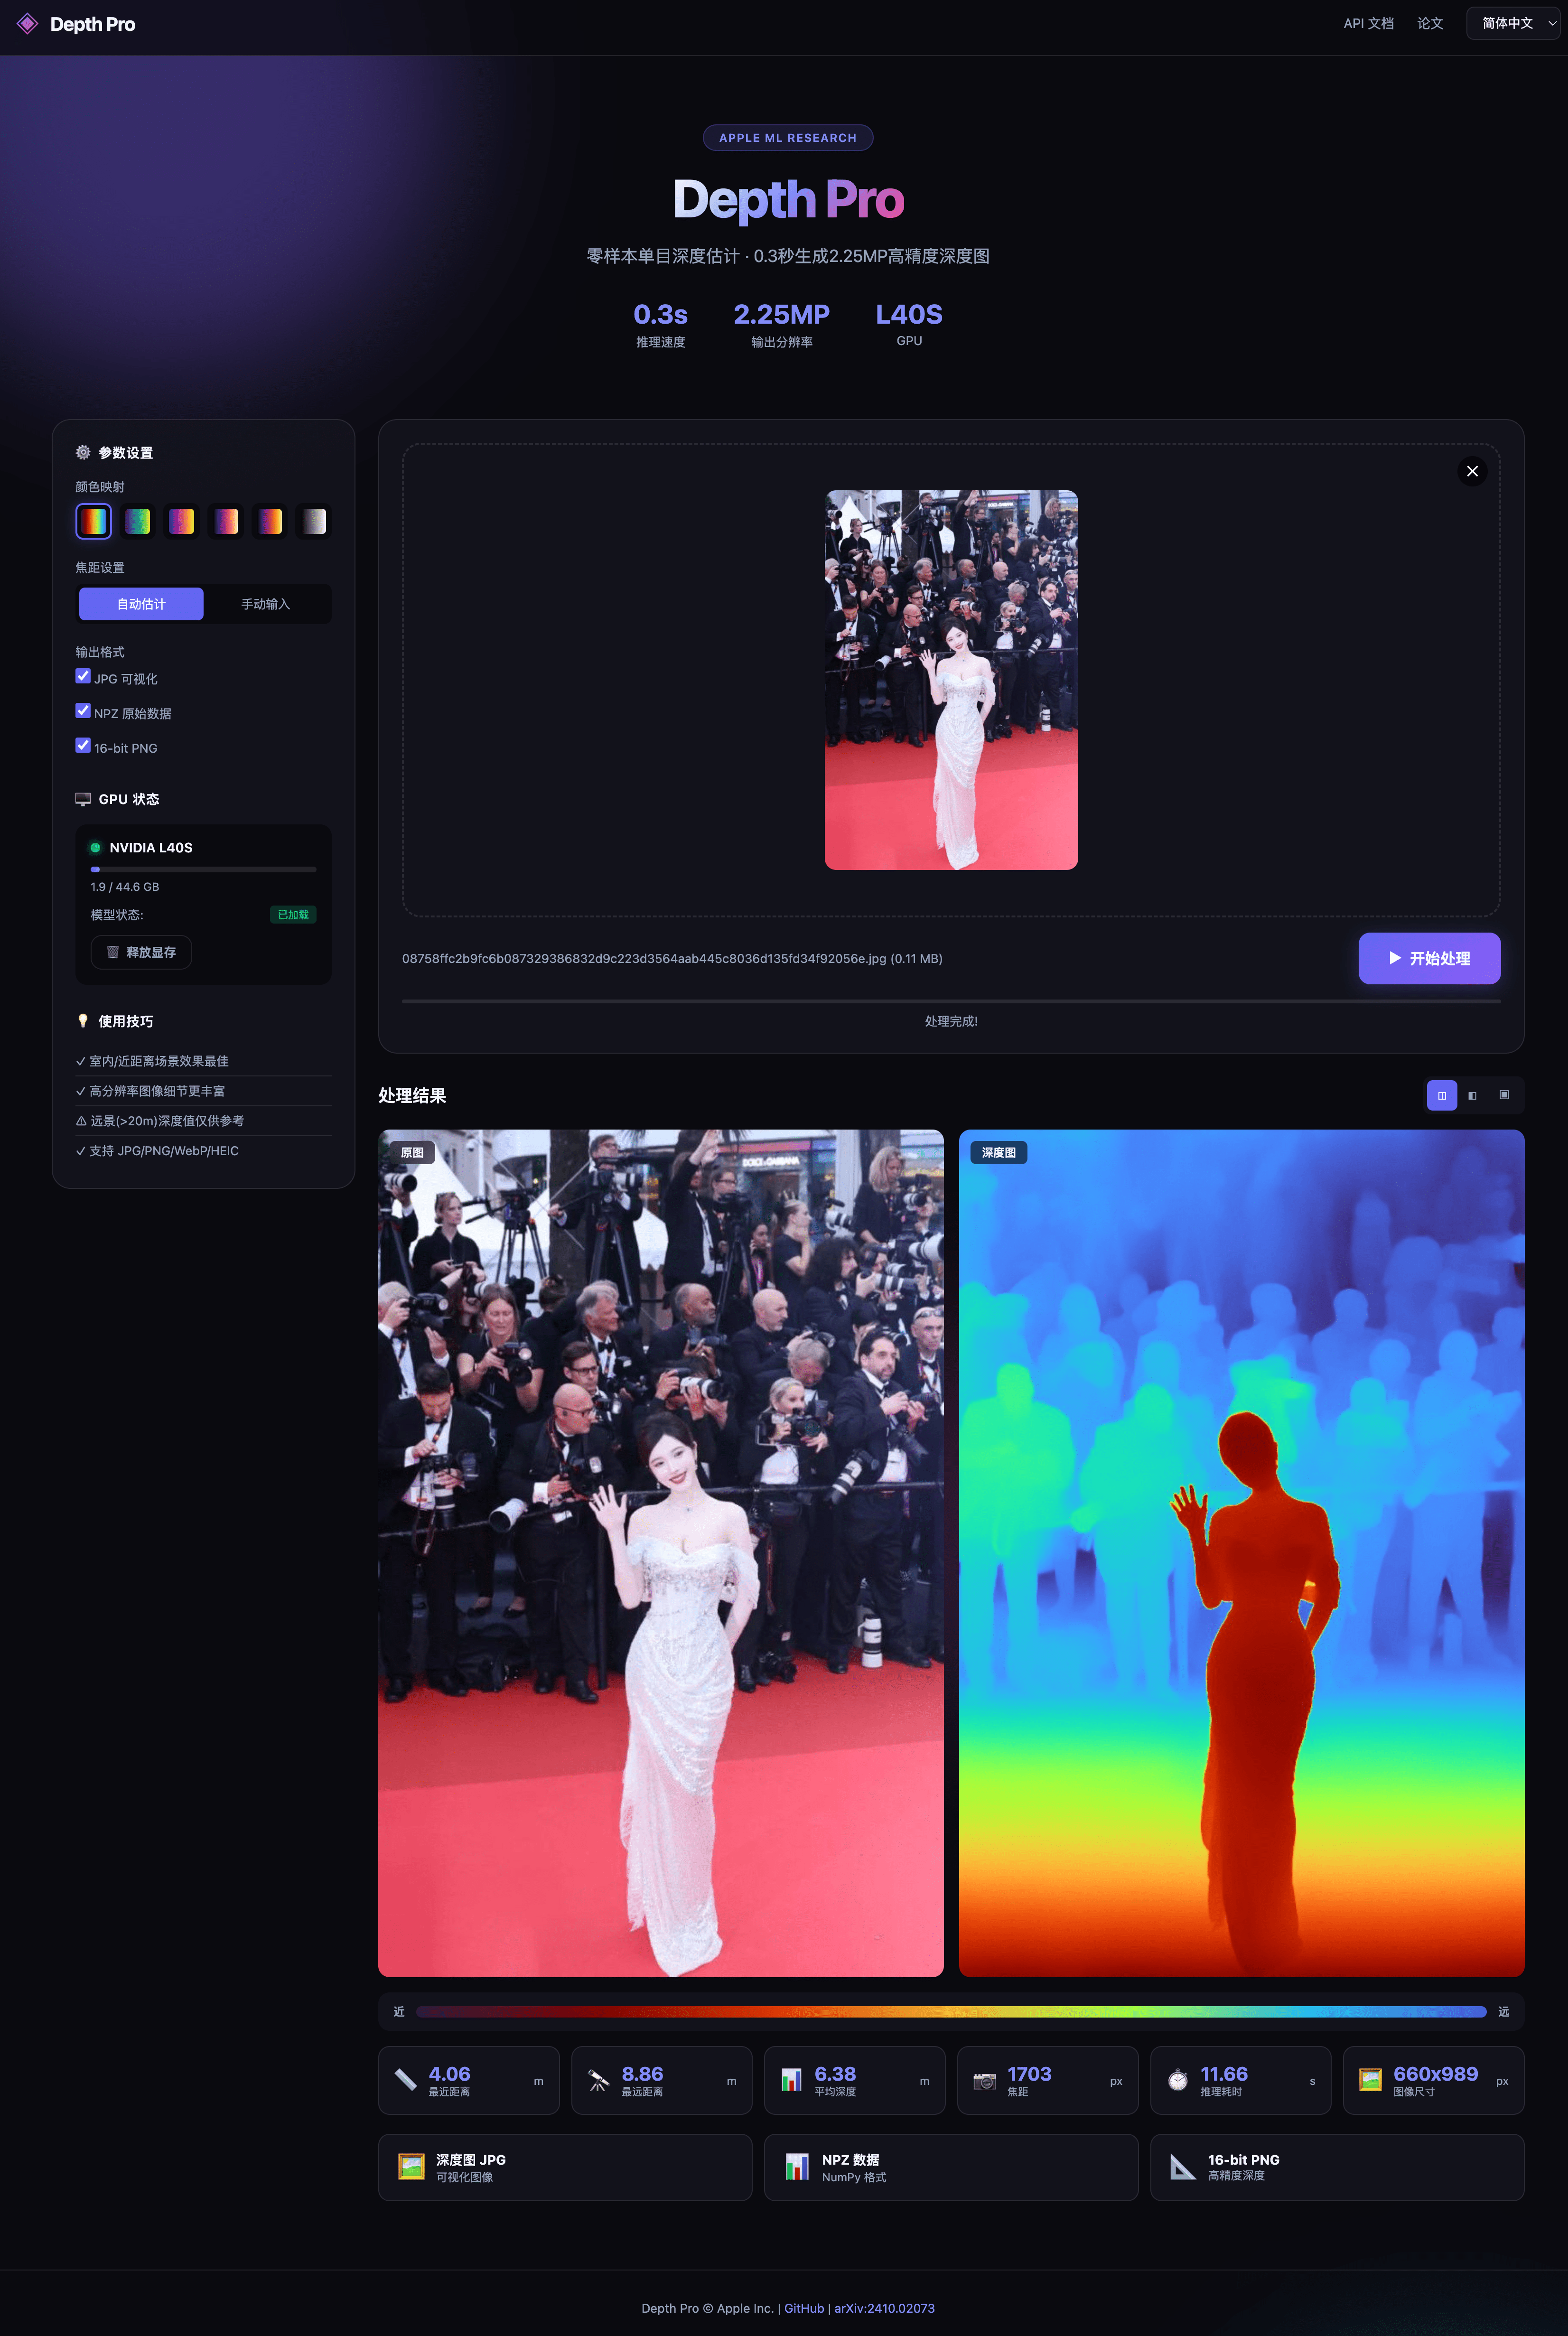Screen dimensions: 1568x2336
Task: Select the grayscale colormap swatch
Action: [x=314, y=521]
